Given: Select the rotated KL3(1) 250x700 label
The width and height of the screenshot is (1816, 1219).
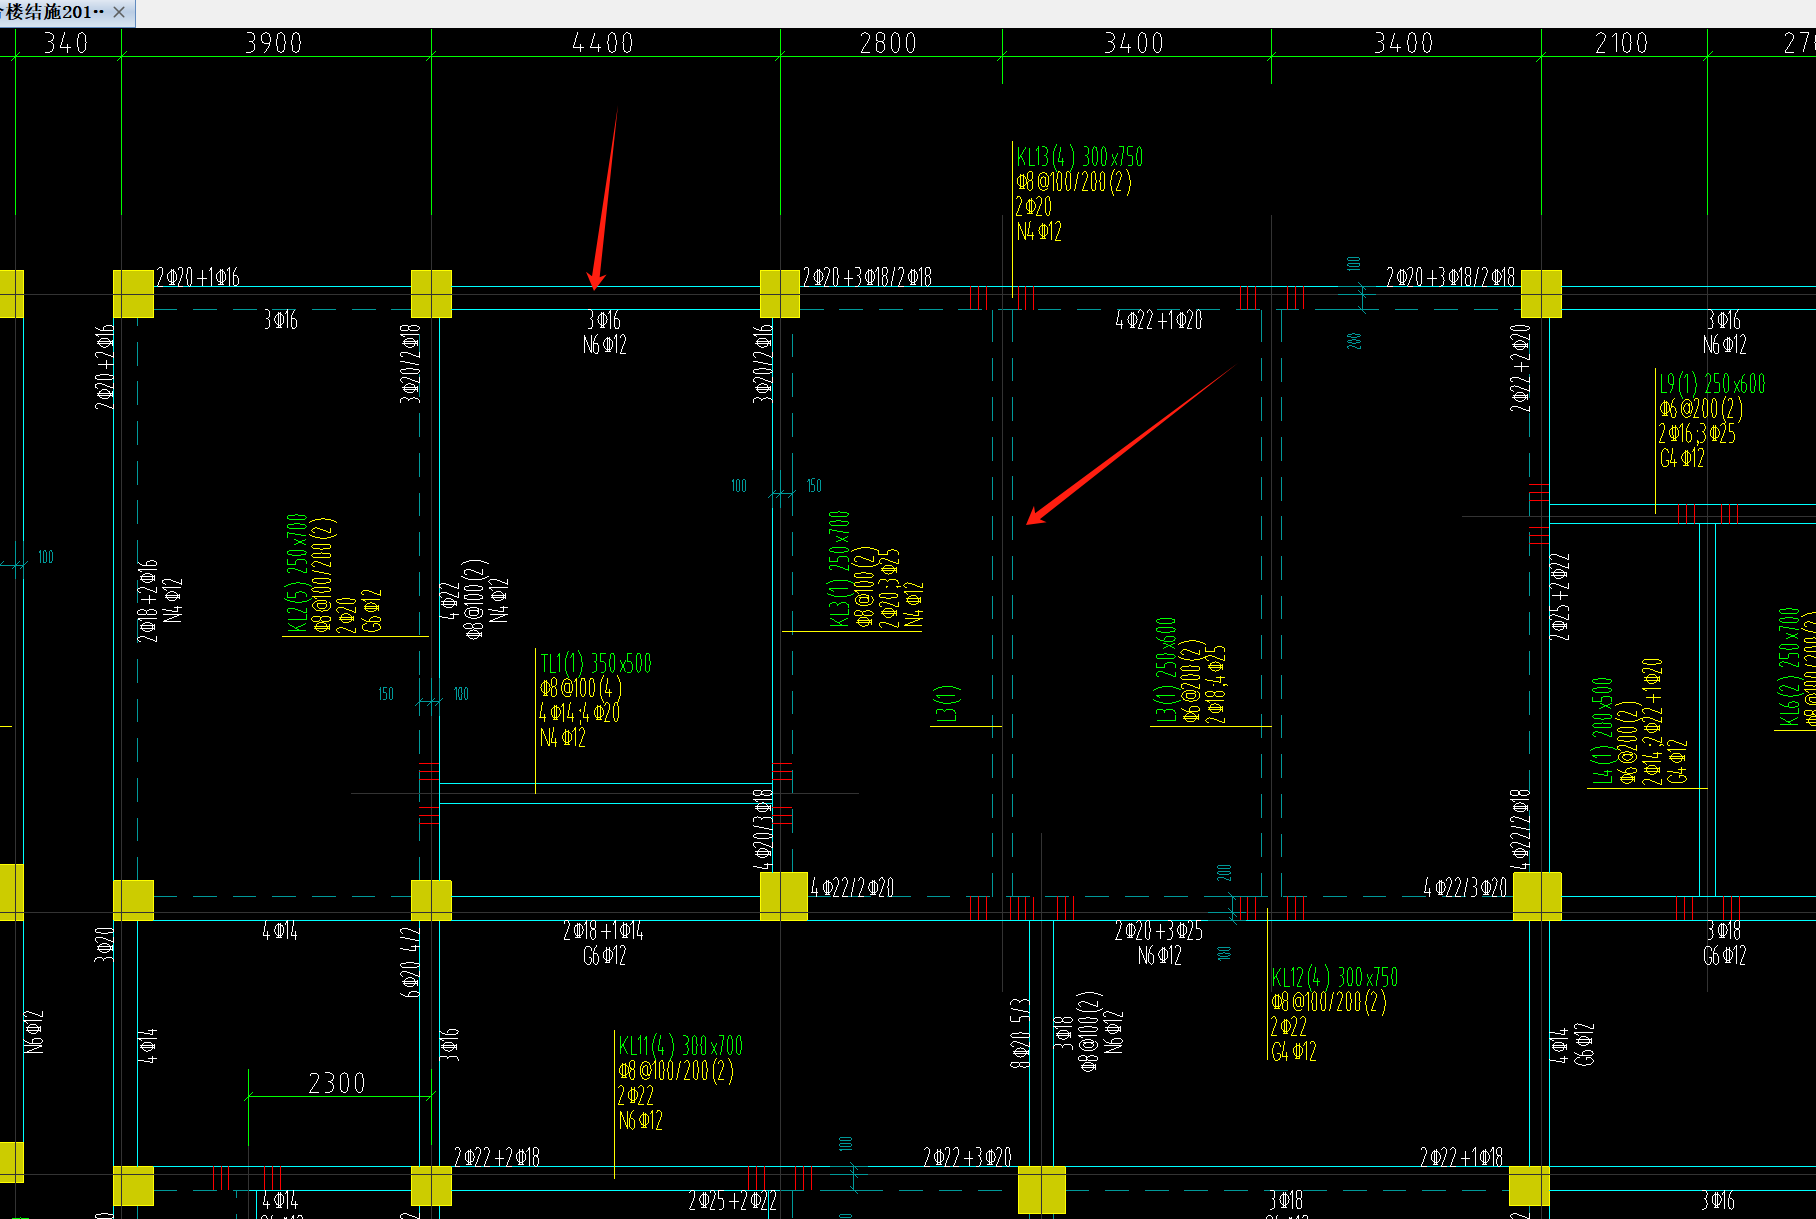Looking at the screenshot, I should pyautogui.click(x=839, y=569).
